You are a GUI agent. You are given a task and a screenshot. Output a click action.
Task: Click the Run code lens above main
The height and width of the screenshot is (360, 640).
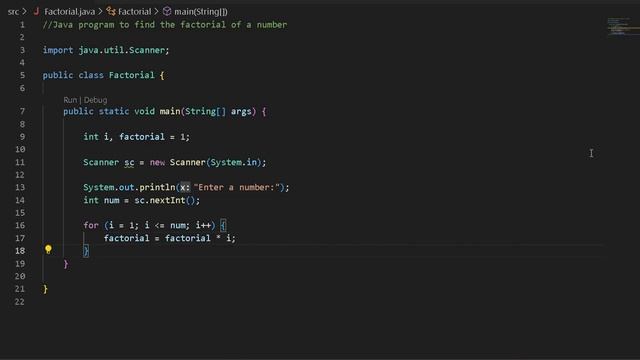tap(70, 100)
